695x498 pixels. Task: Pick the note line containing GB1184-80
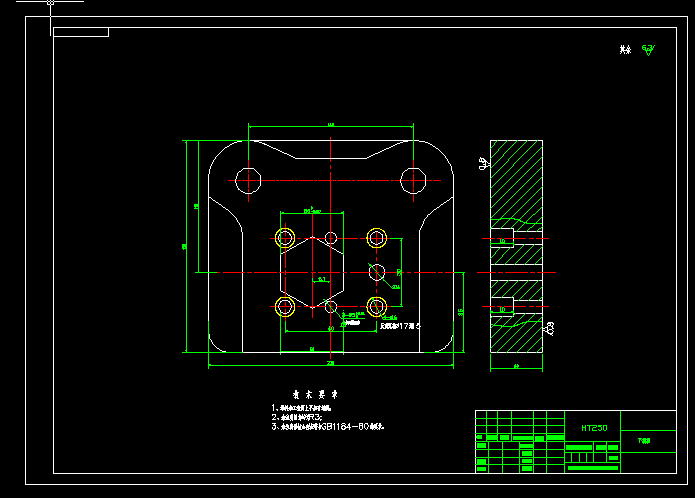(328, 427)
